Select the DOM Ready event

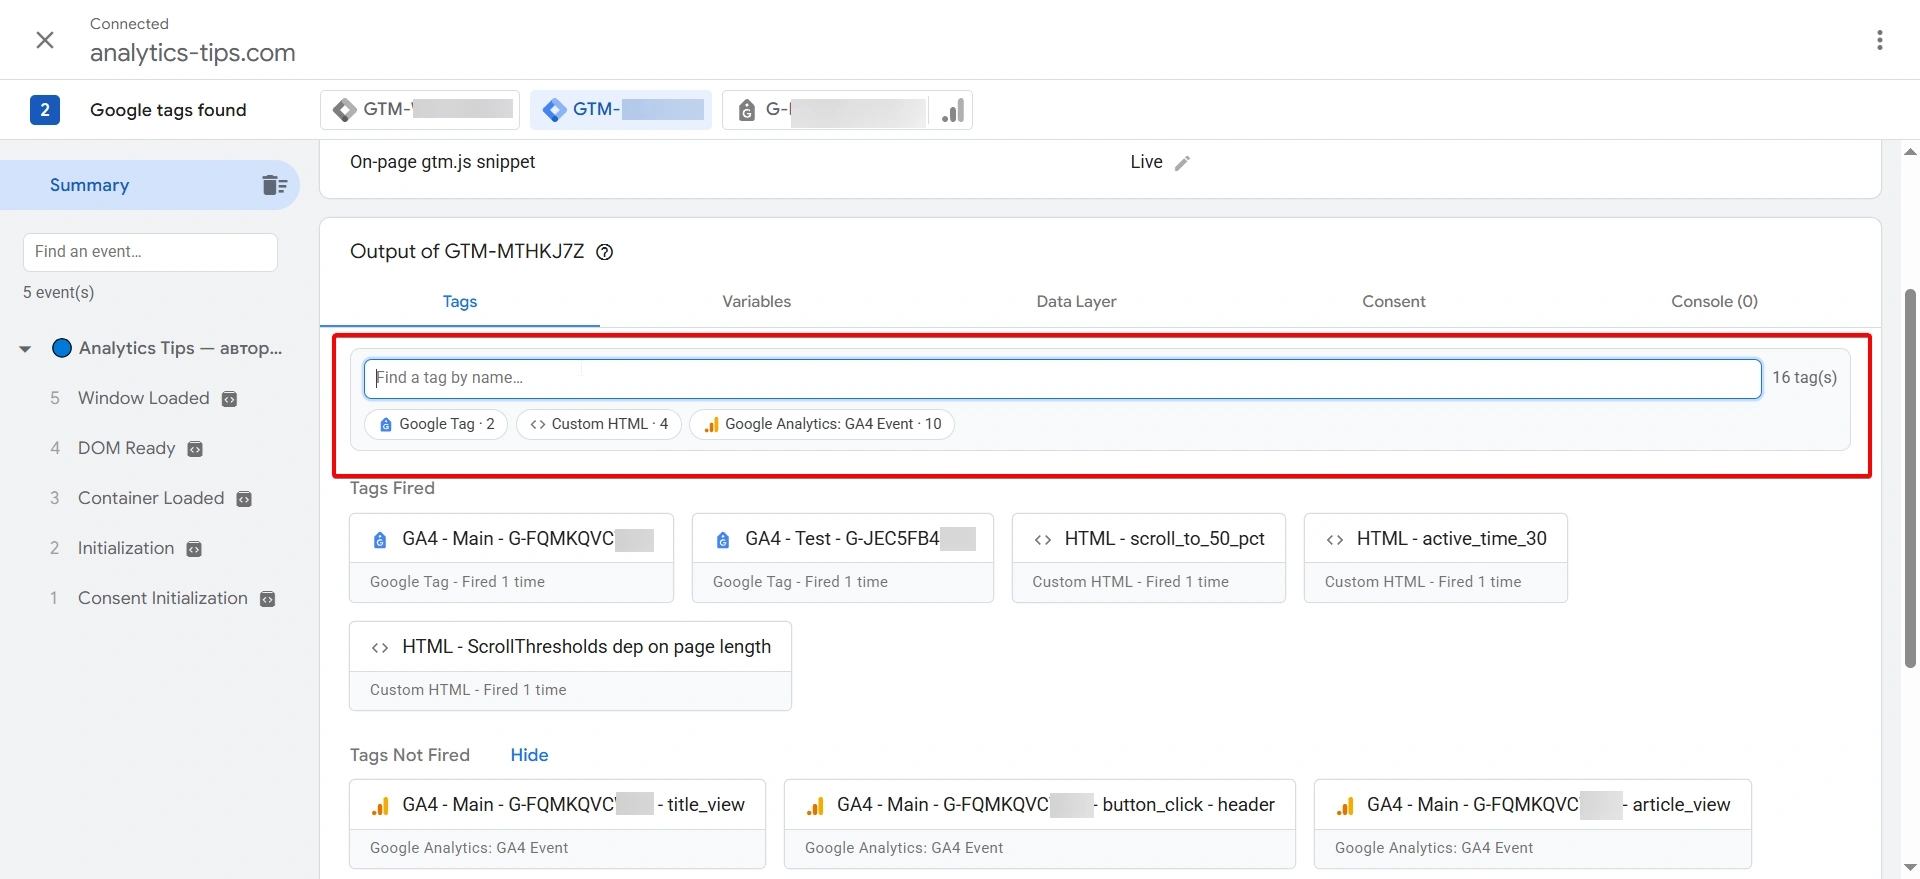point(127,448)
